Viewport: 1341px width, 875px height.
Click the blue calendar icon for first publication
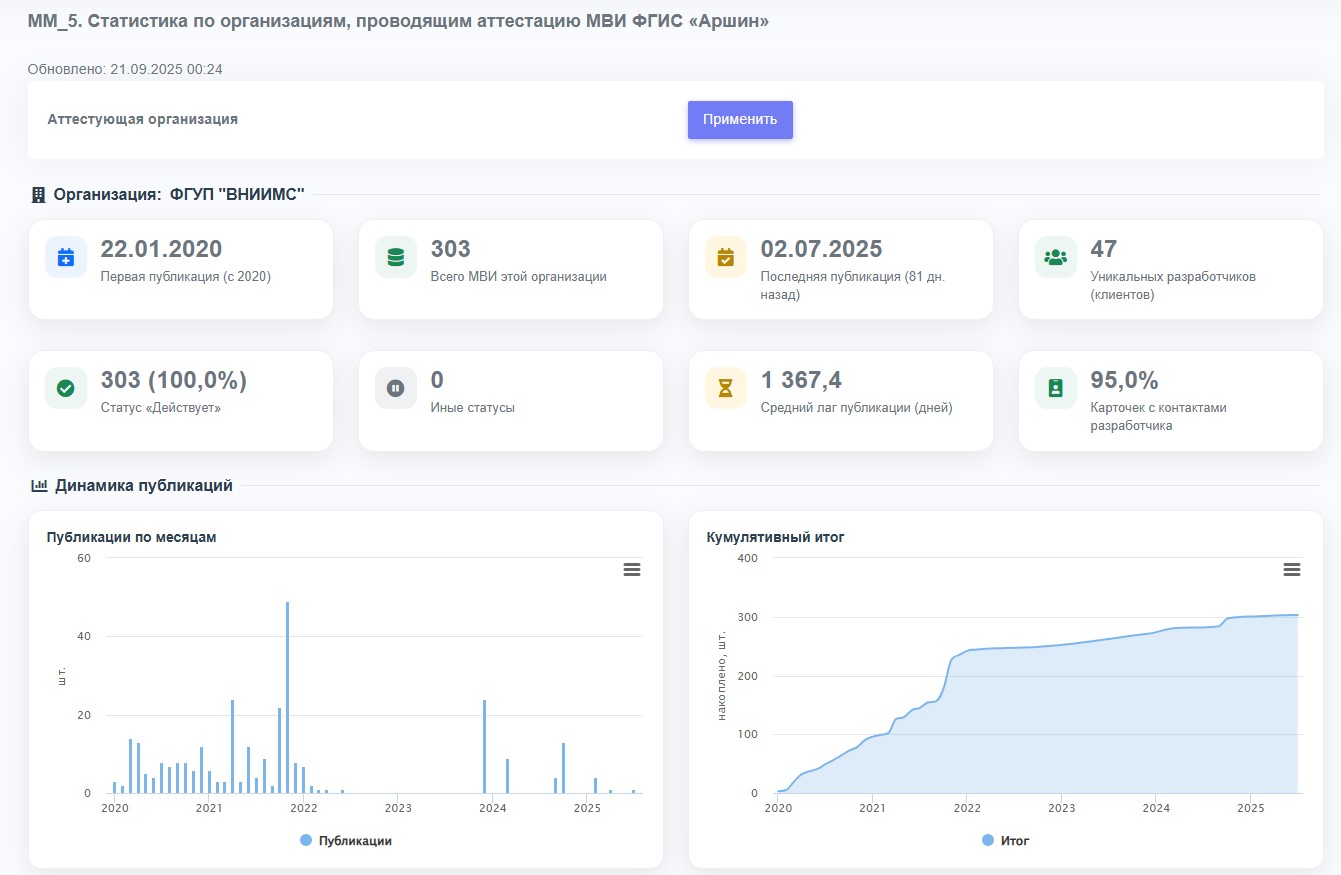[66, 257]
